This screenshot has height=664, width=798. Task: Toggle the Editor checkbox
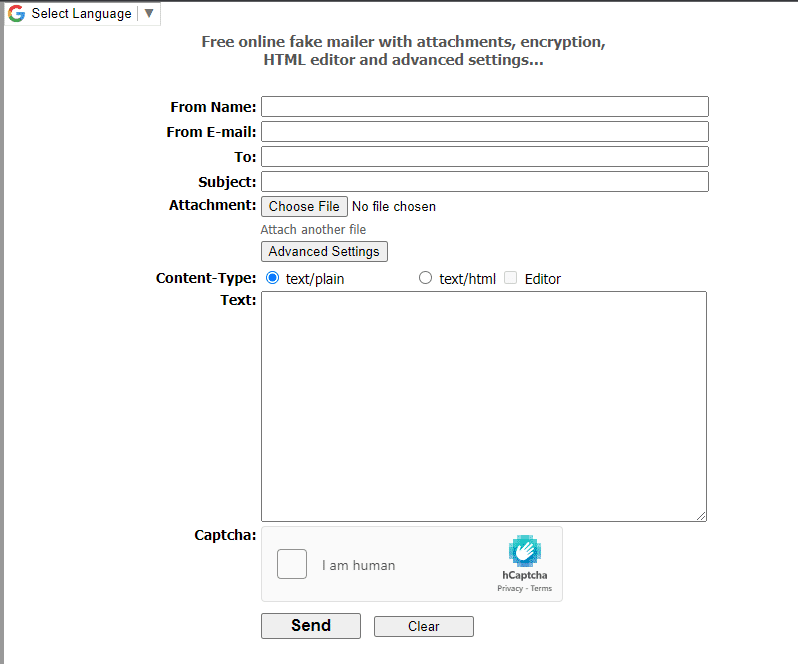coord(511,278)
